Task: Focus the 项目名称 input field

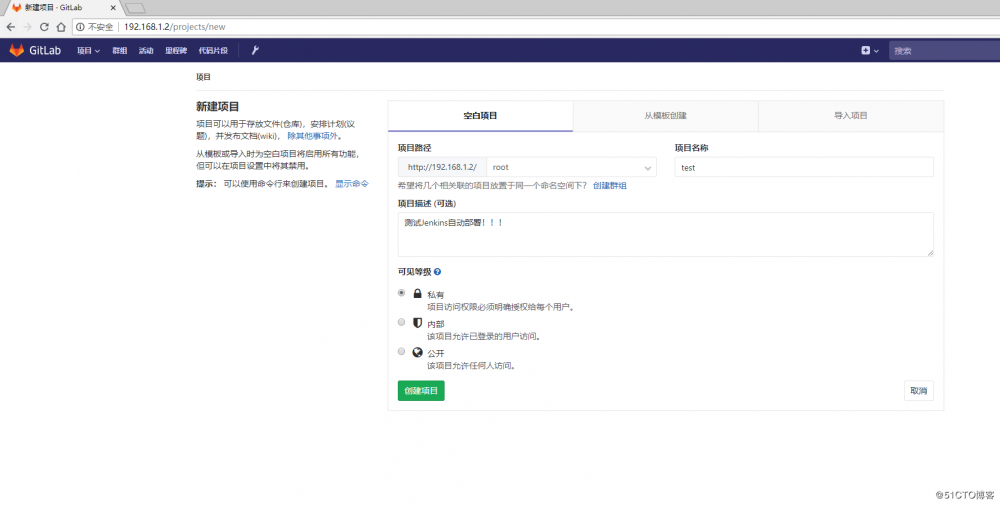Action: 804,167
